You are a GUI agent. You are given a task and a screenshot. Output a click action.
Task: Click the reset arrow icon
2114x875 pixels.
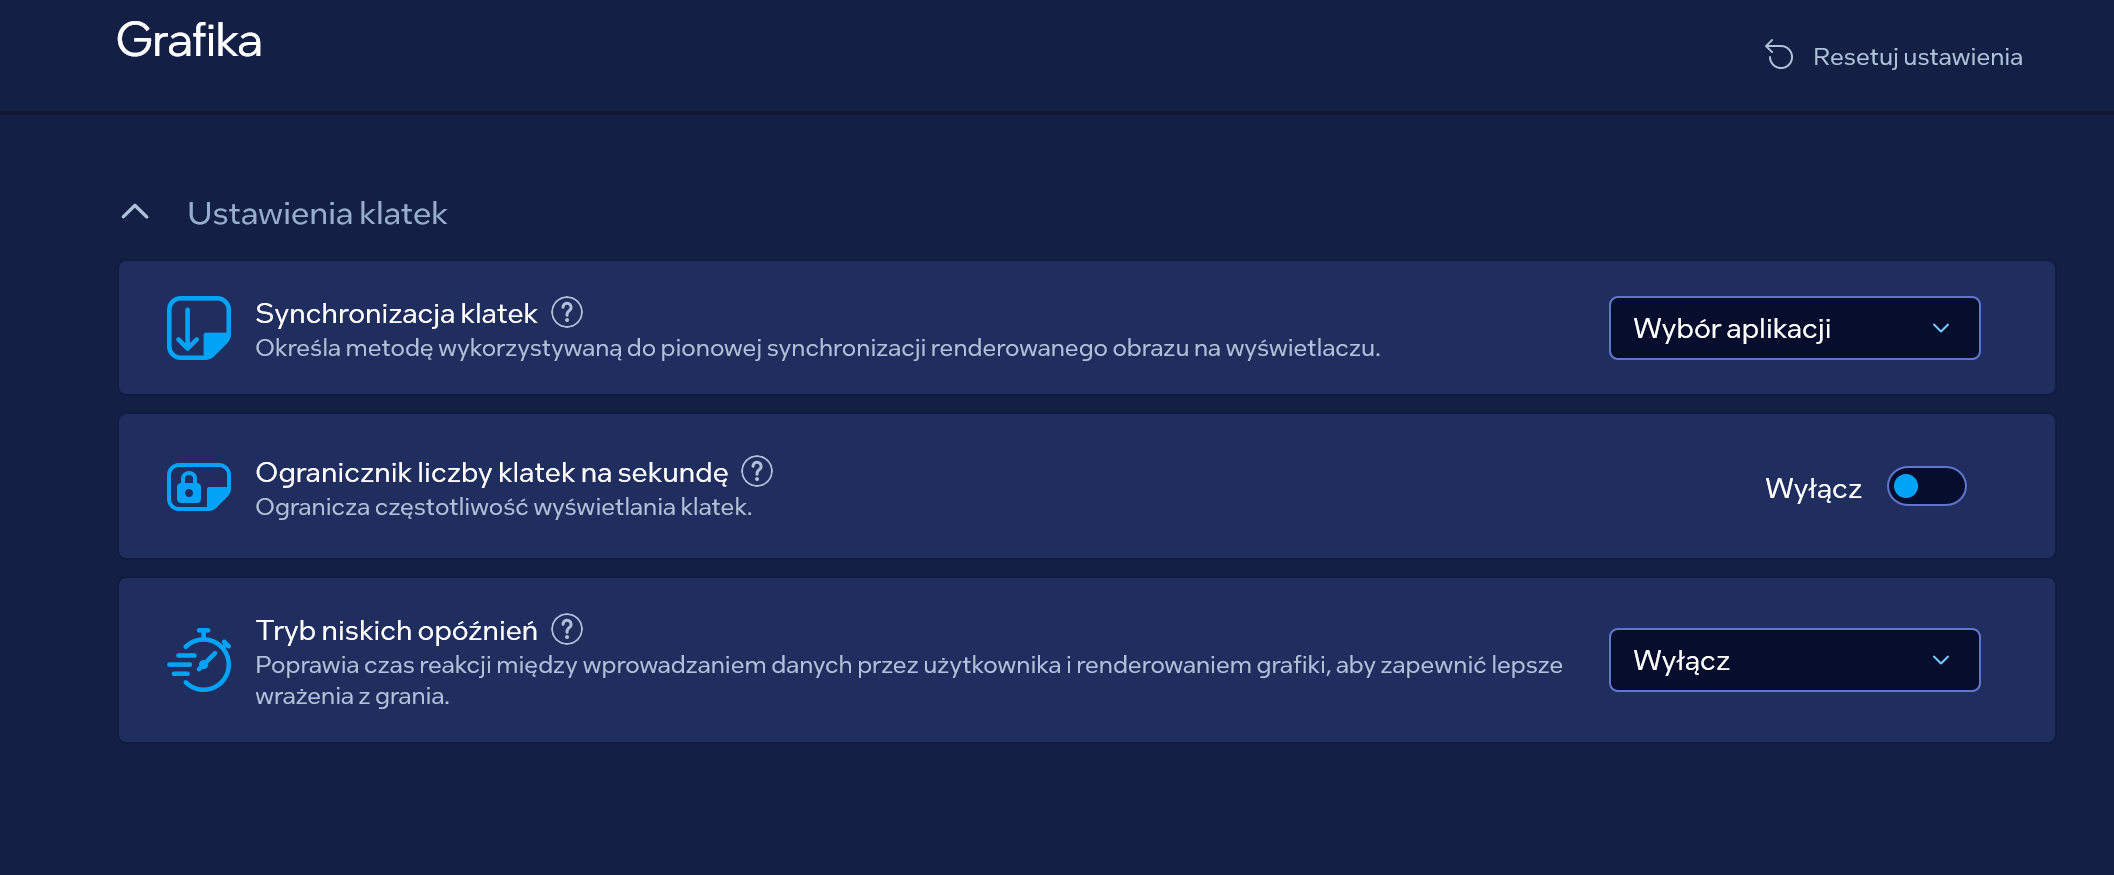click(1779, 55)
